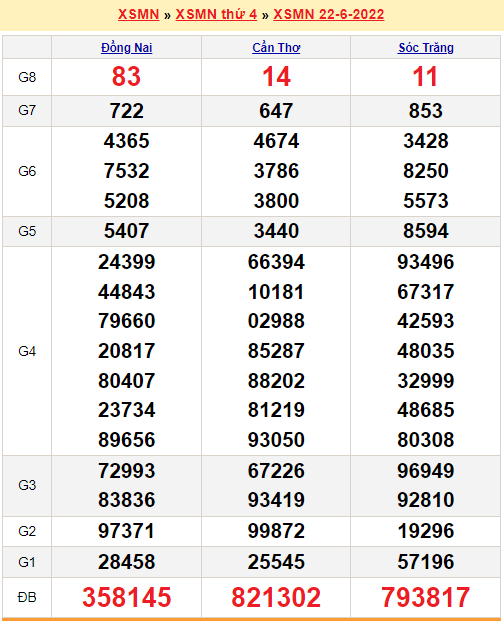
Task: Open the XSMN breadcrumb link
Action: point(139,15)
